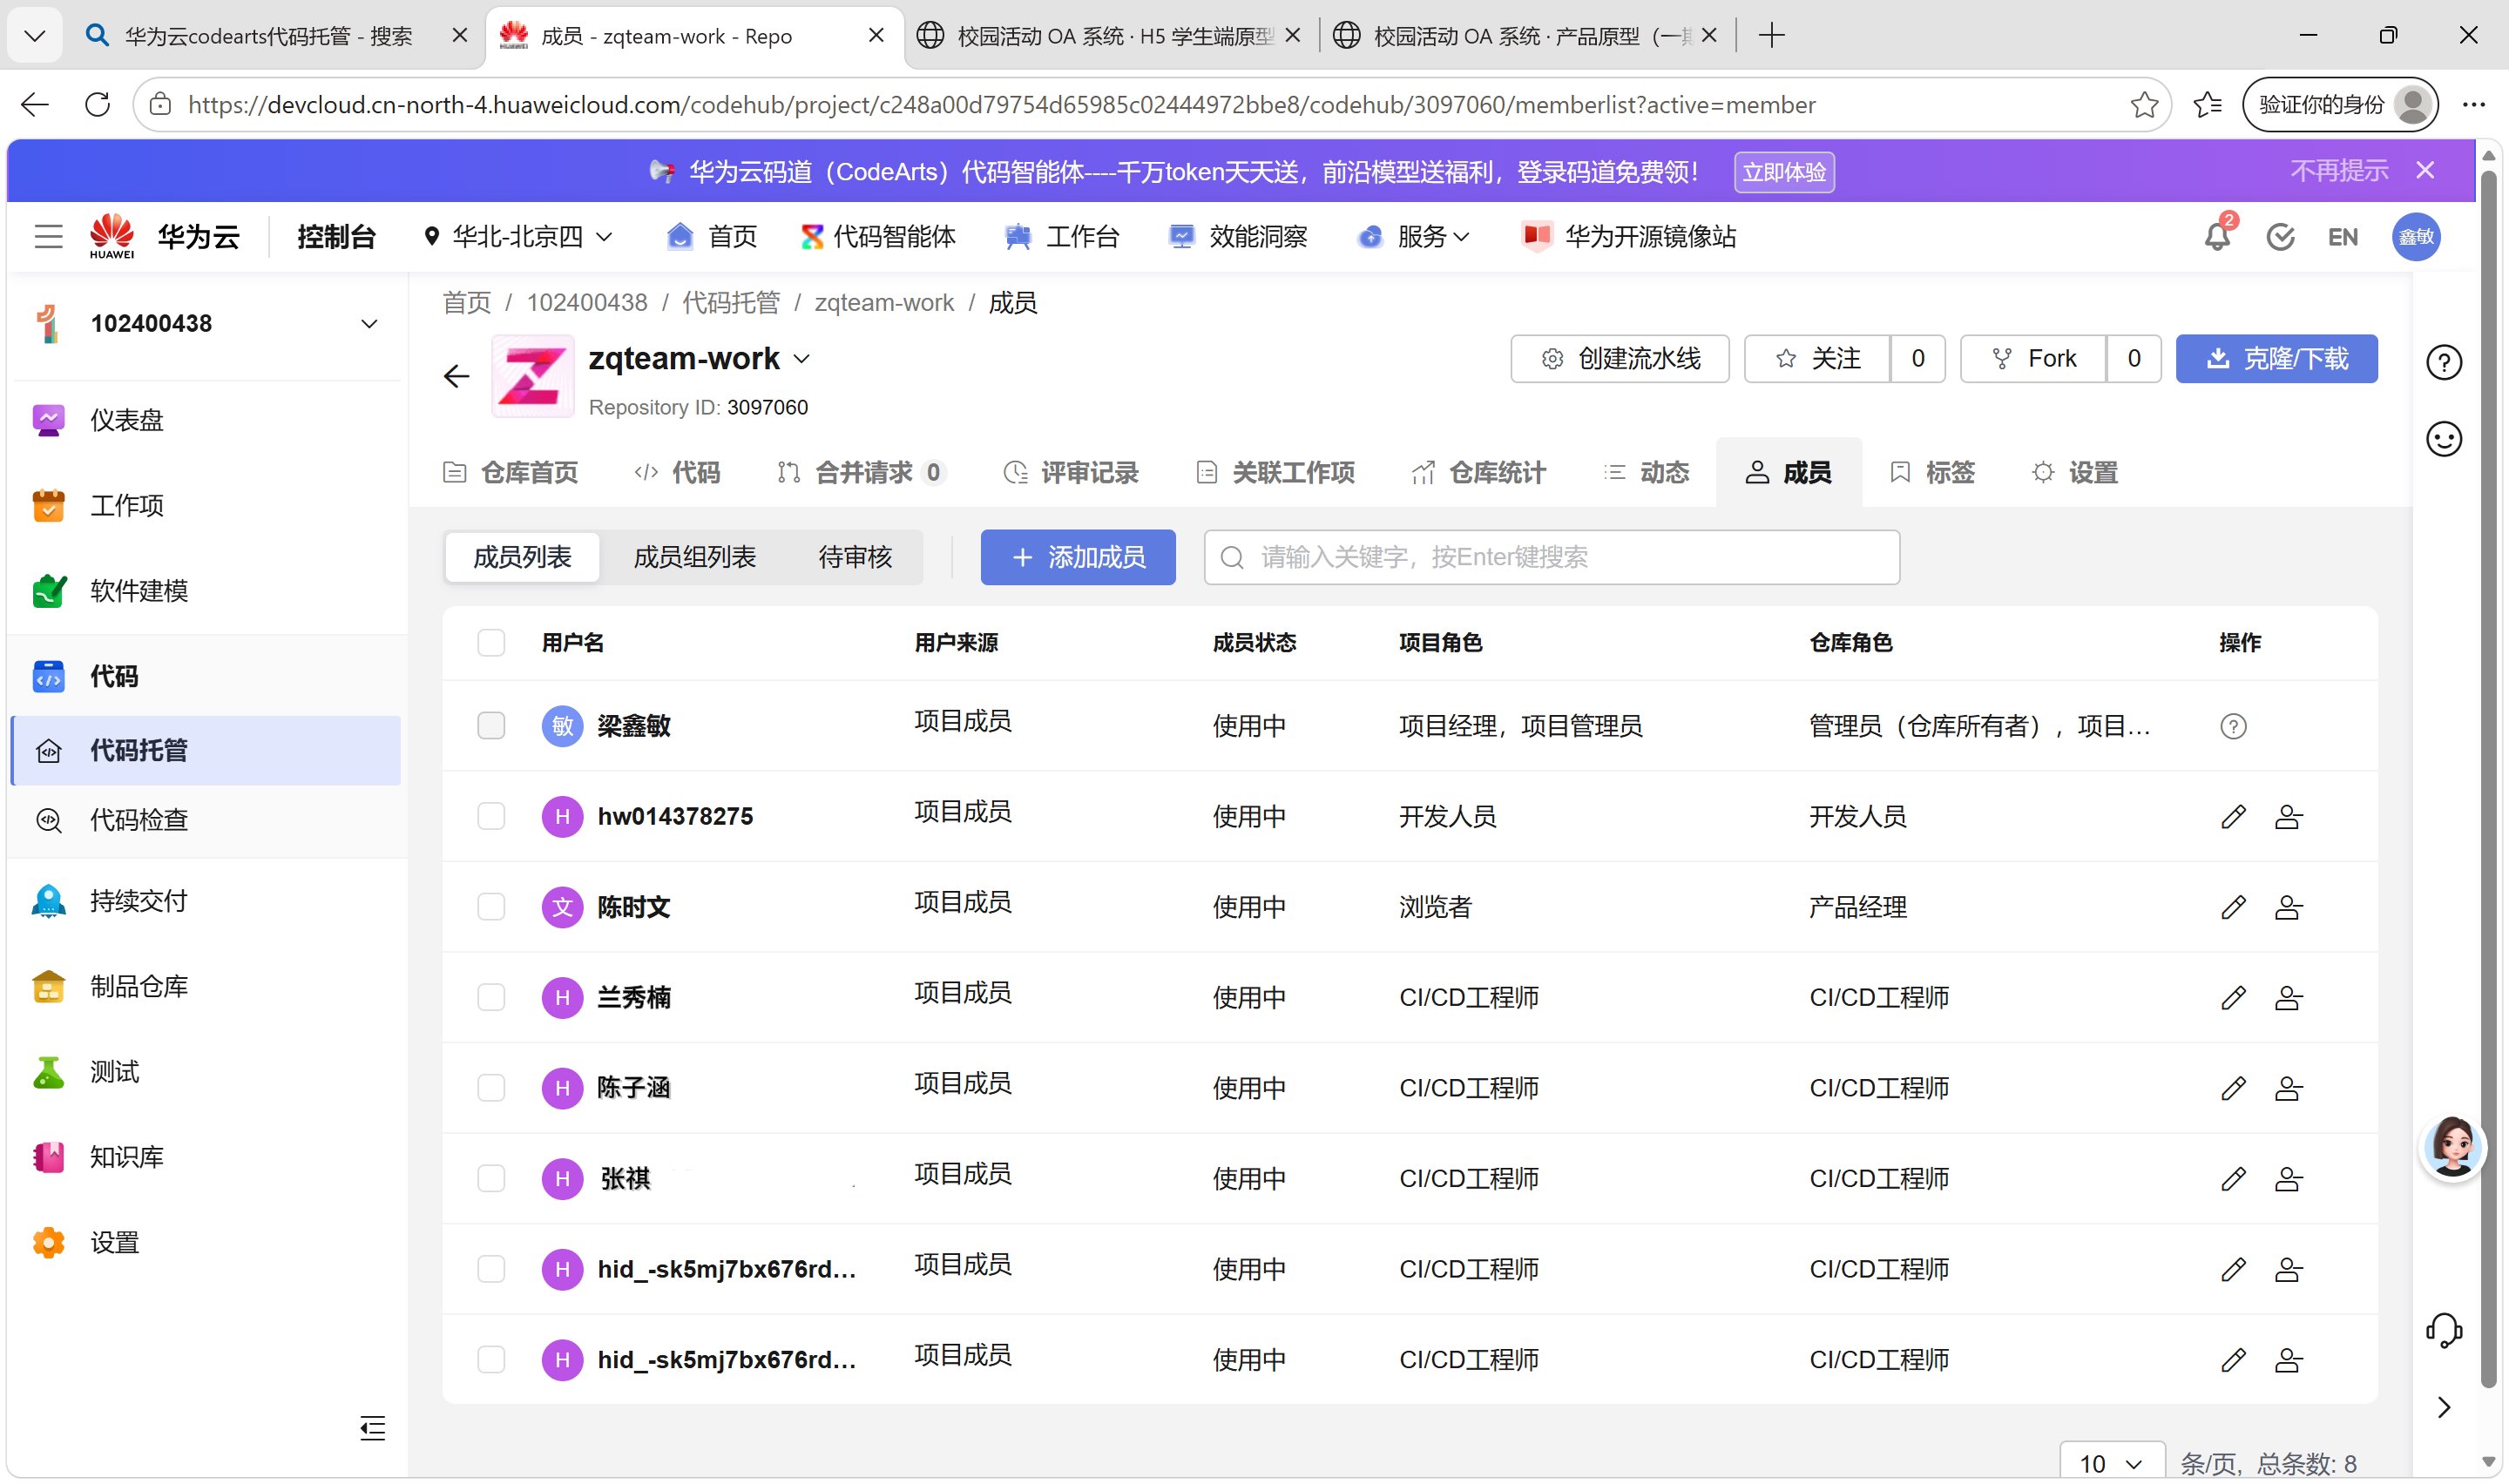
Task: Open the headset customer support icon
Action: (2444, 1331)
